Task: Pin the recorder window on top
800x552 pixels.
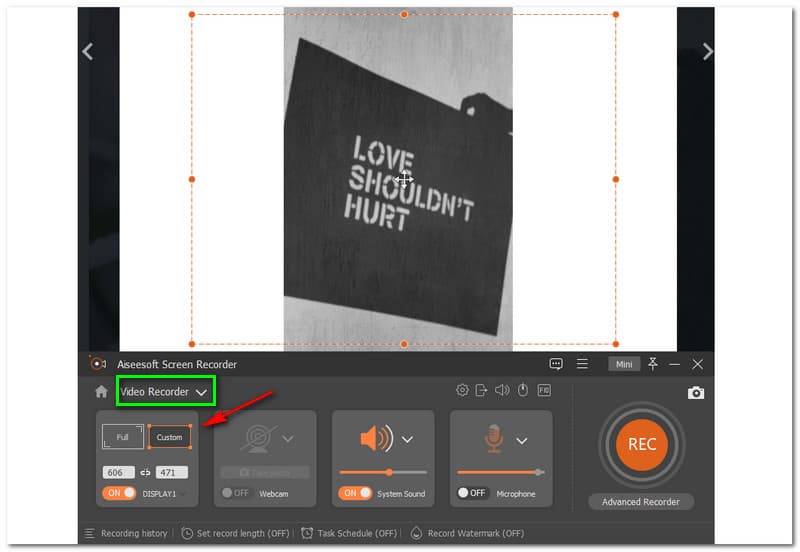Action: pos(653,364)
